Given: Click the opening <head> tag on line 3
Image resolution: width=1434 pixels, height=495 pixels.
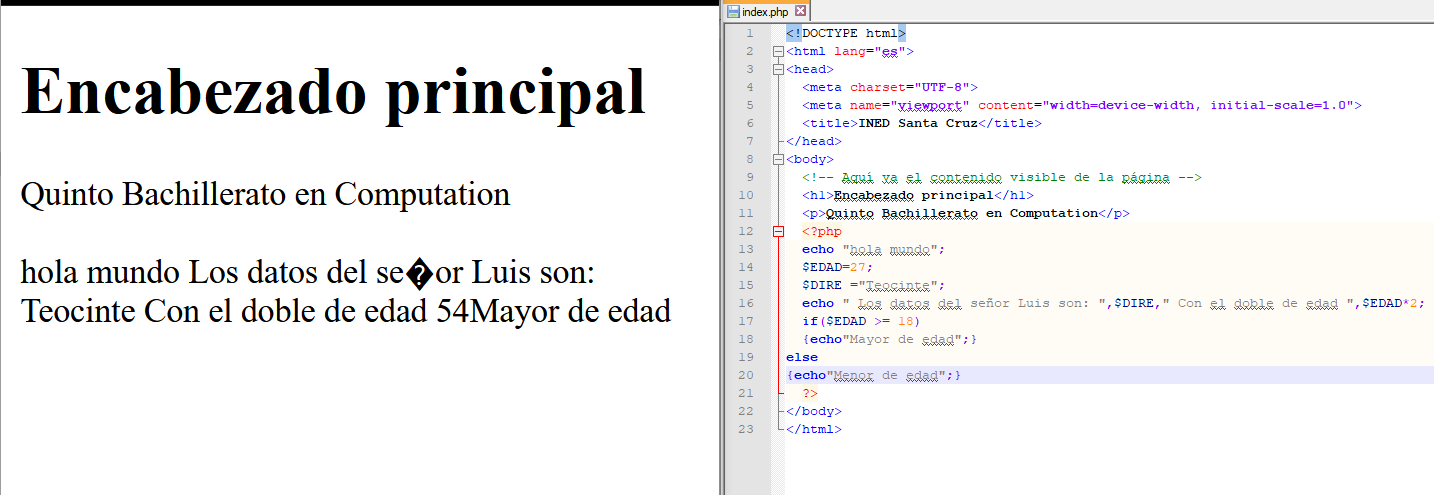Looking at the screenshot, I should pyautogui.click(x=810, y=69).
